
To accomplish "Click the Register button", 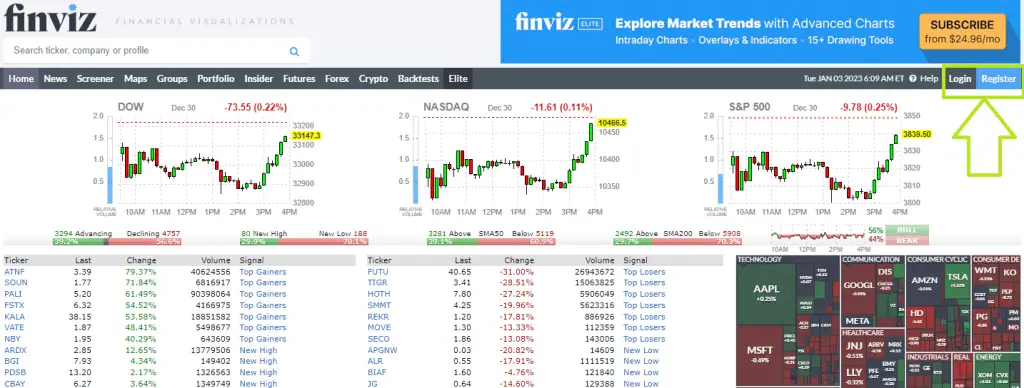I will [999, 79].
